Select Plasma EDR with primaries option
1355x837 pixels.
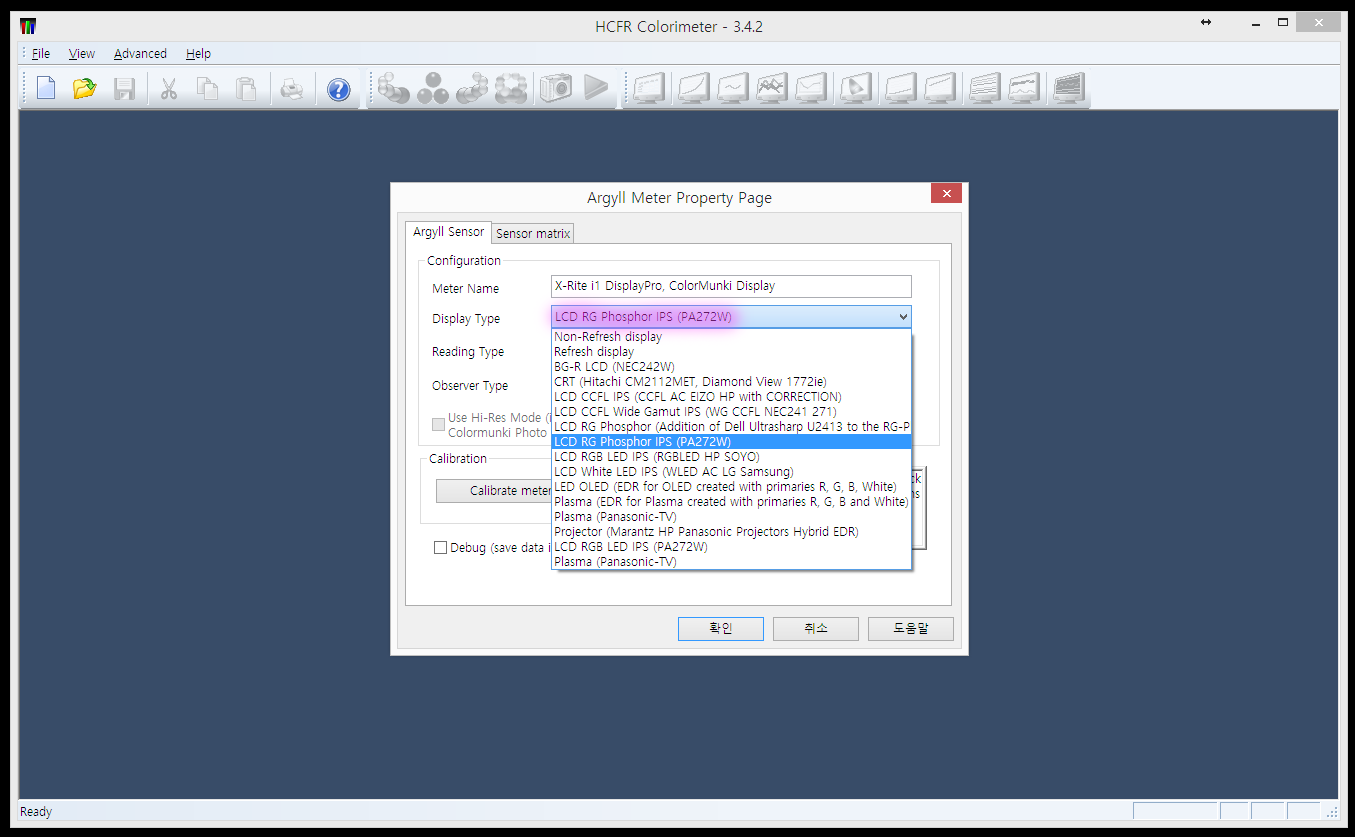click(731, 502)
